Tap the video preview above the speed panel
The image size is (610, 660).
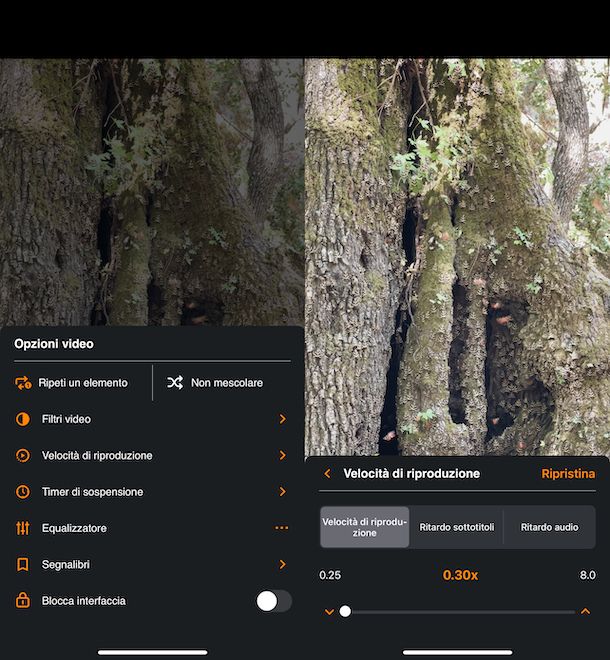coord(457,257)
